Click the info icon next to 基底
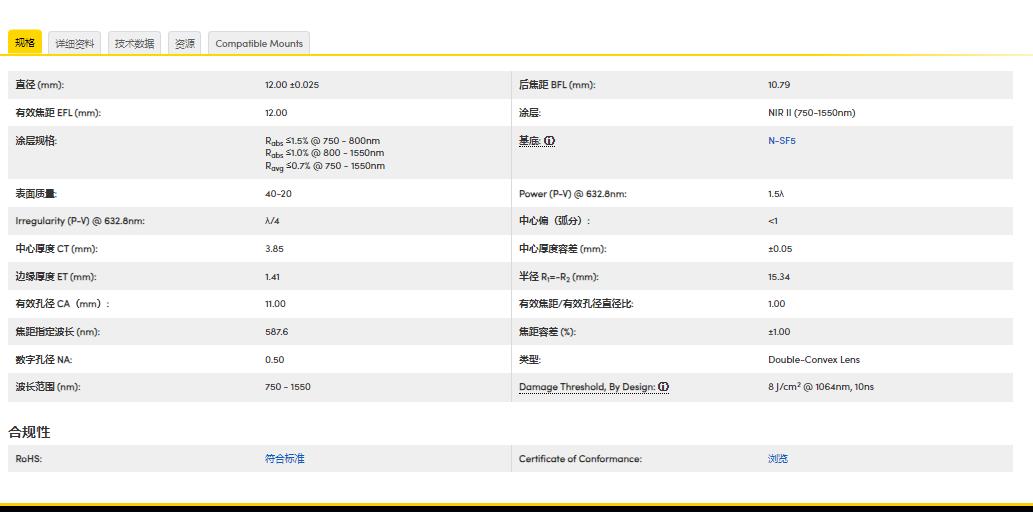This screenshot has width=1033, height=512. point(550,141)
